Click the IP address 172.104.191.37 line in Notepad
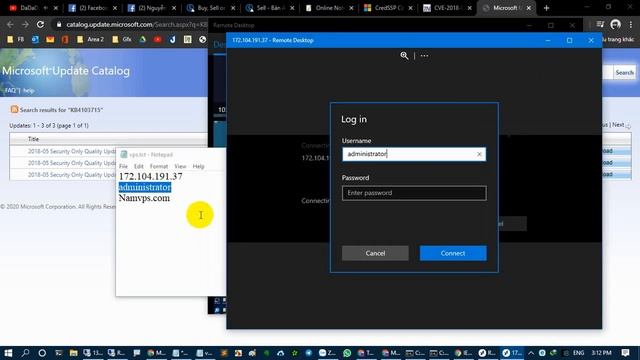Image resolution: width=640 pixels, height=360 pixels. pos(151,176)
